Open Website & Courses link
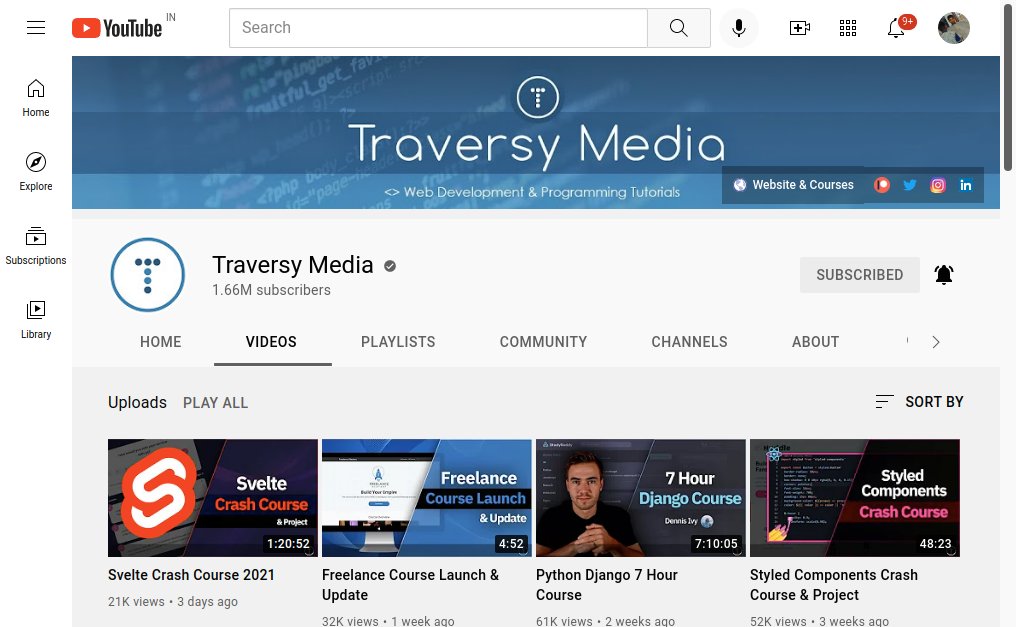The width and height of the screenshot is (1016, 627). [794, 185]
